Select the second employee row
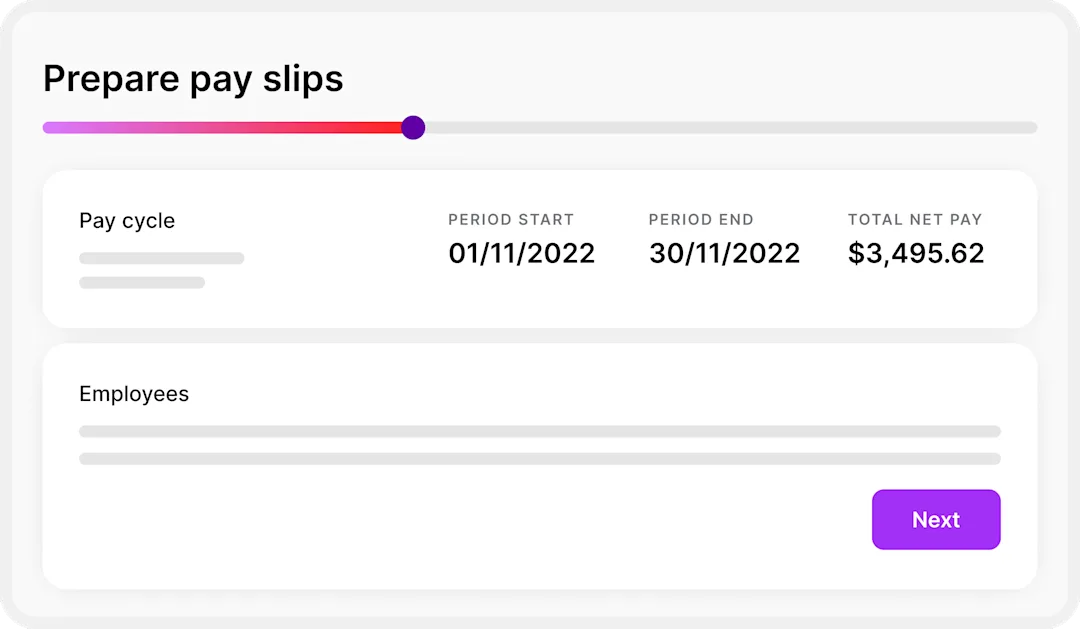This screenshot has width=1080, height=629. click(540, 458)
